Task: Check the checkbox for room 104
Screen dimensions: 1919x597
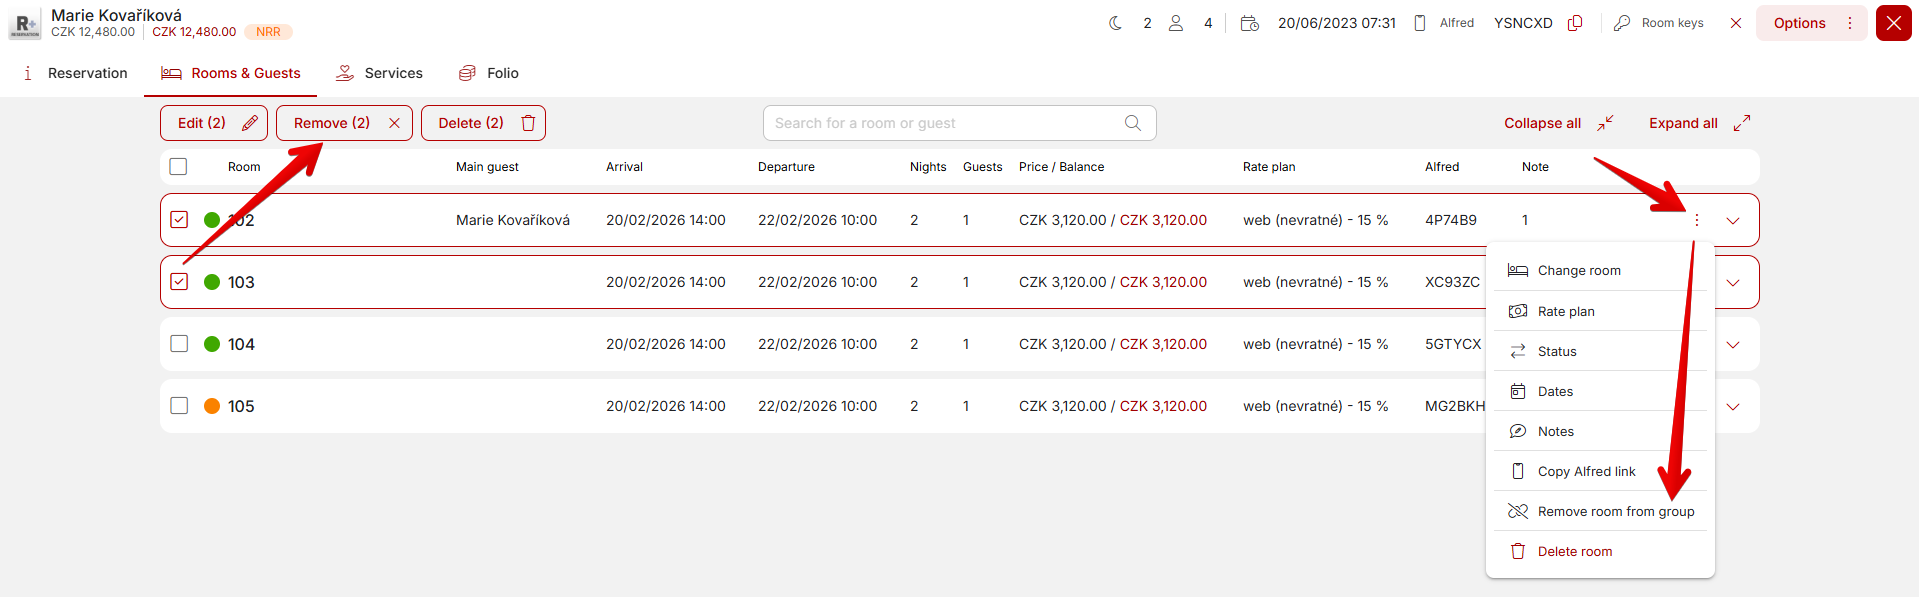Action: pyautogui.click(x=179, y=344)
